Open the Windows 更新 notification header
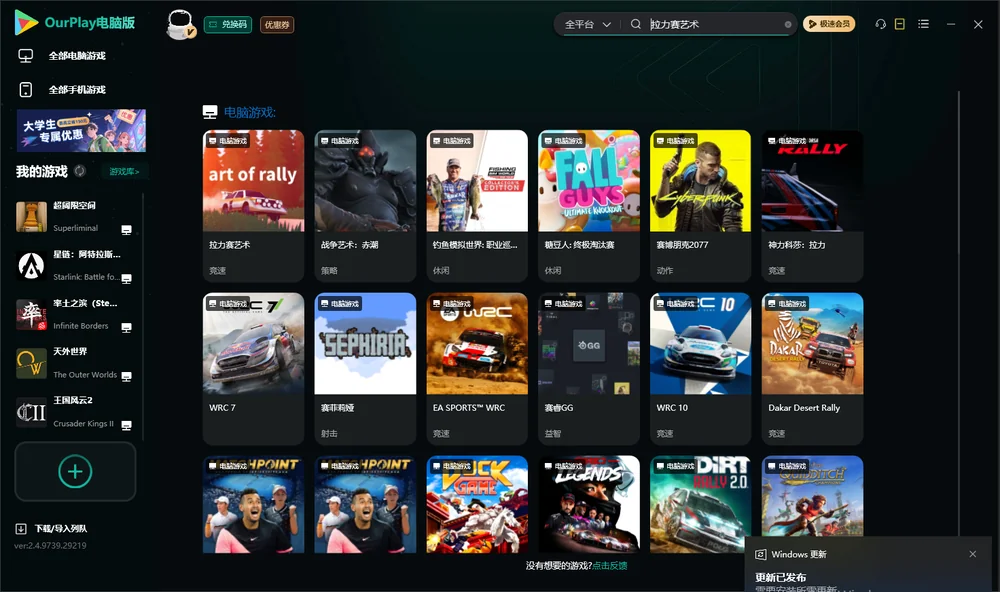 799,554
